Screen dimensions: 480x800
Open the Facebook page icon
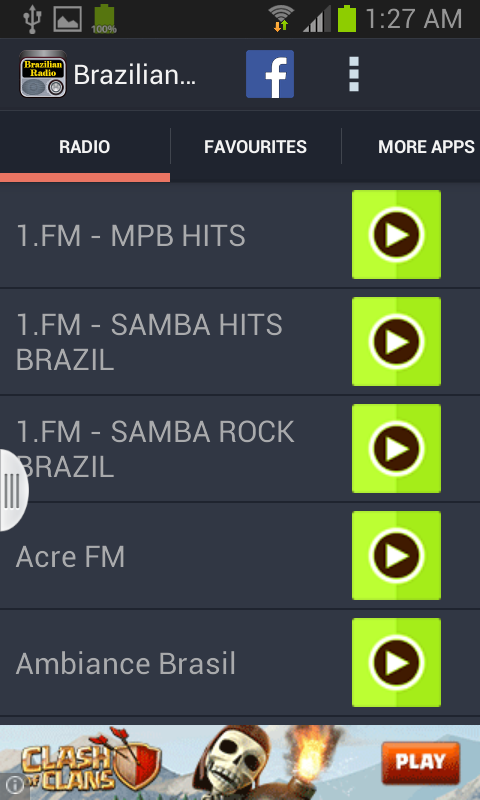[270, 74]
